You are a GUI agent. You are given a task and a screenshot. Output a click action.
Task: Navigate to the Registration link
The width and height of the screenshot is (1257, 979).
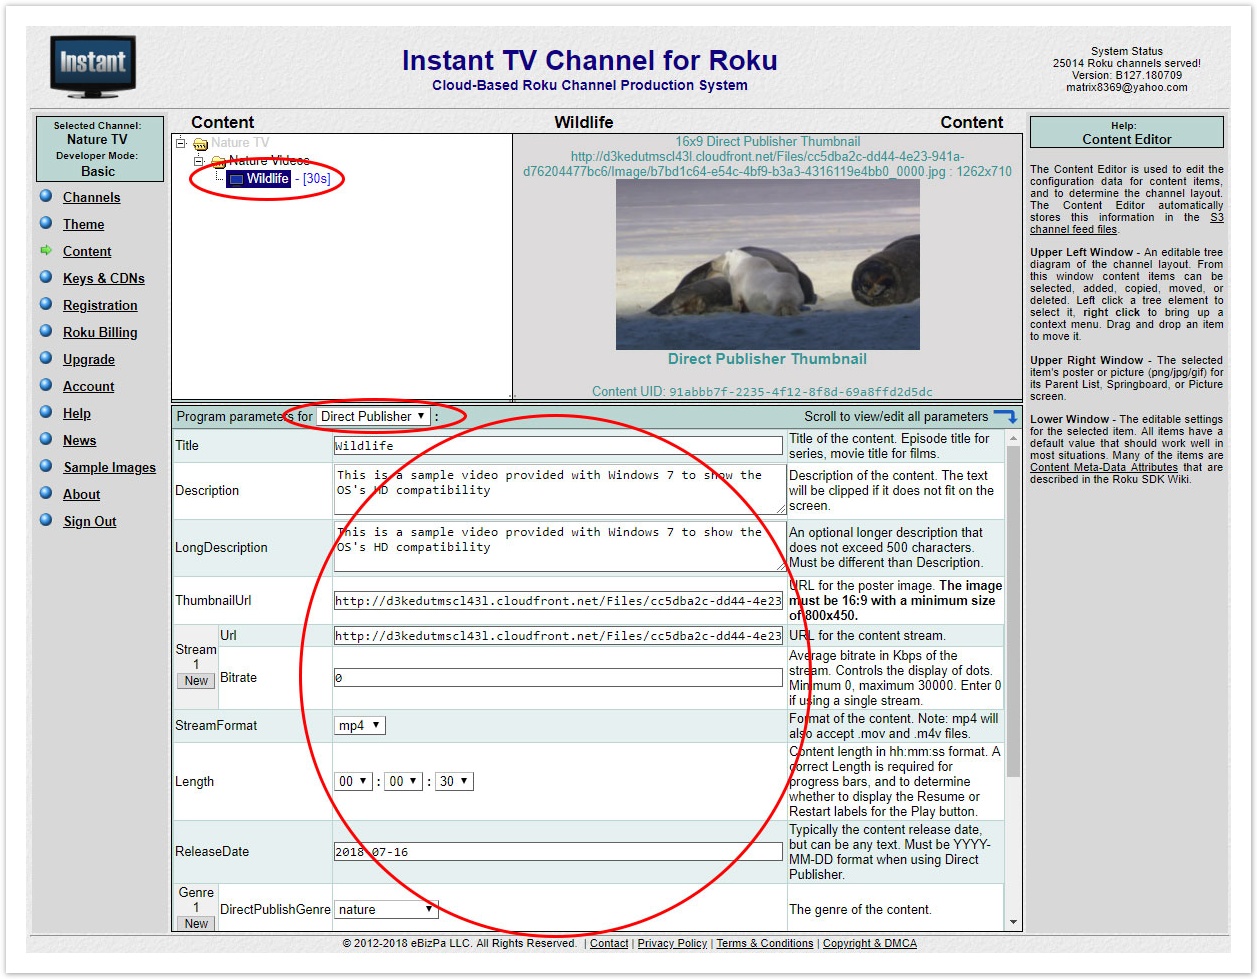100,305
